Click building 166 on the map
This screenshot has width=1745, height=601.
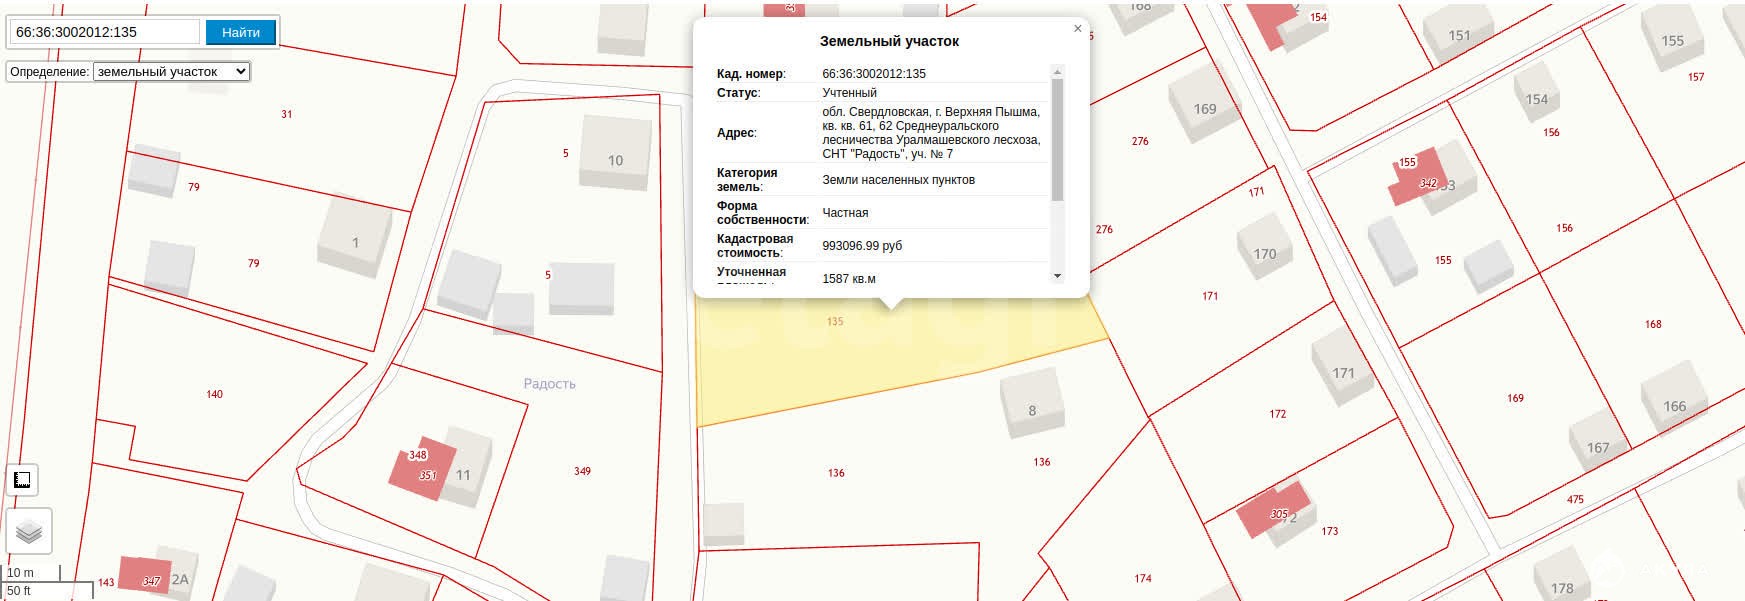[1674, 402]
